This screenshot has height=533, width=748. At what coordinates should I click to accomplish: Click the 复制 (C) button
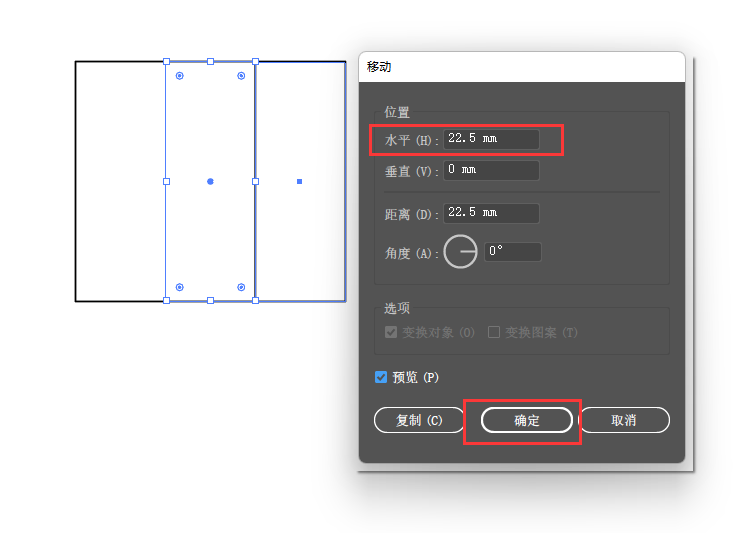(x=419, y=420)
